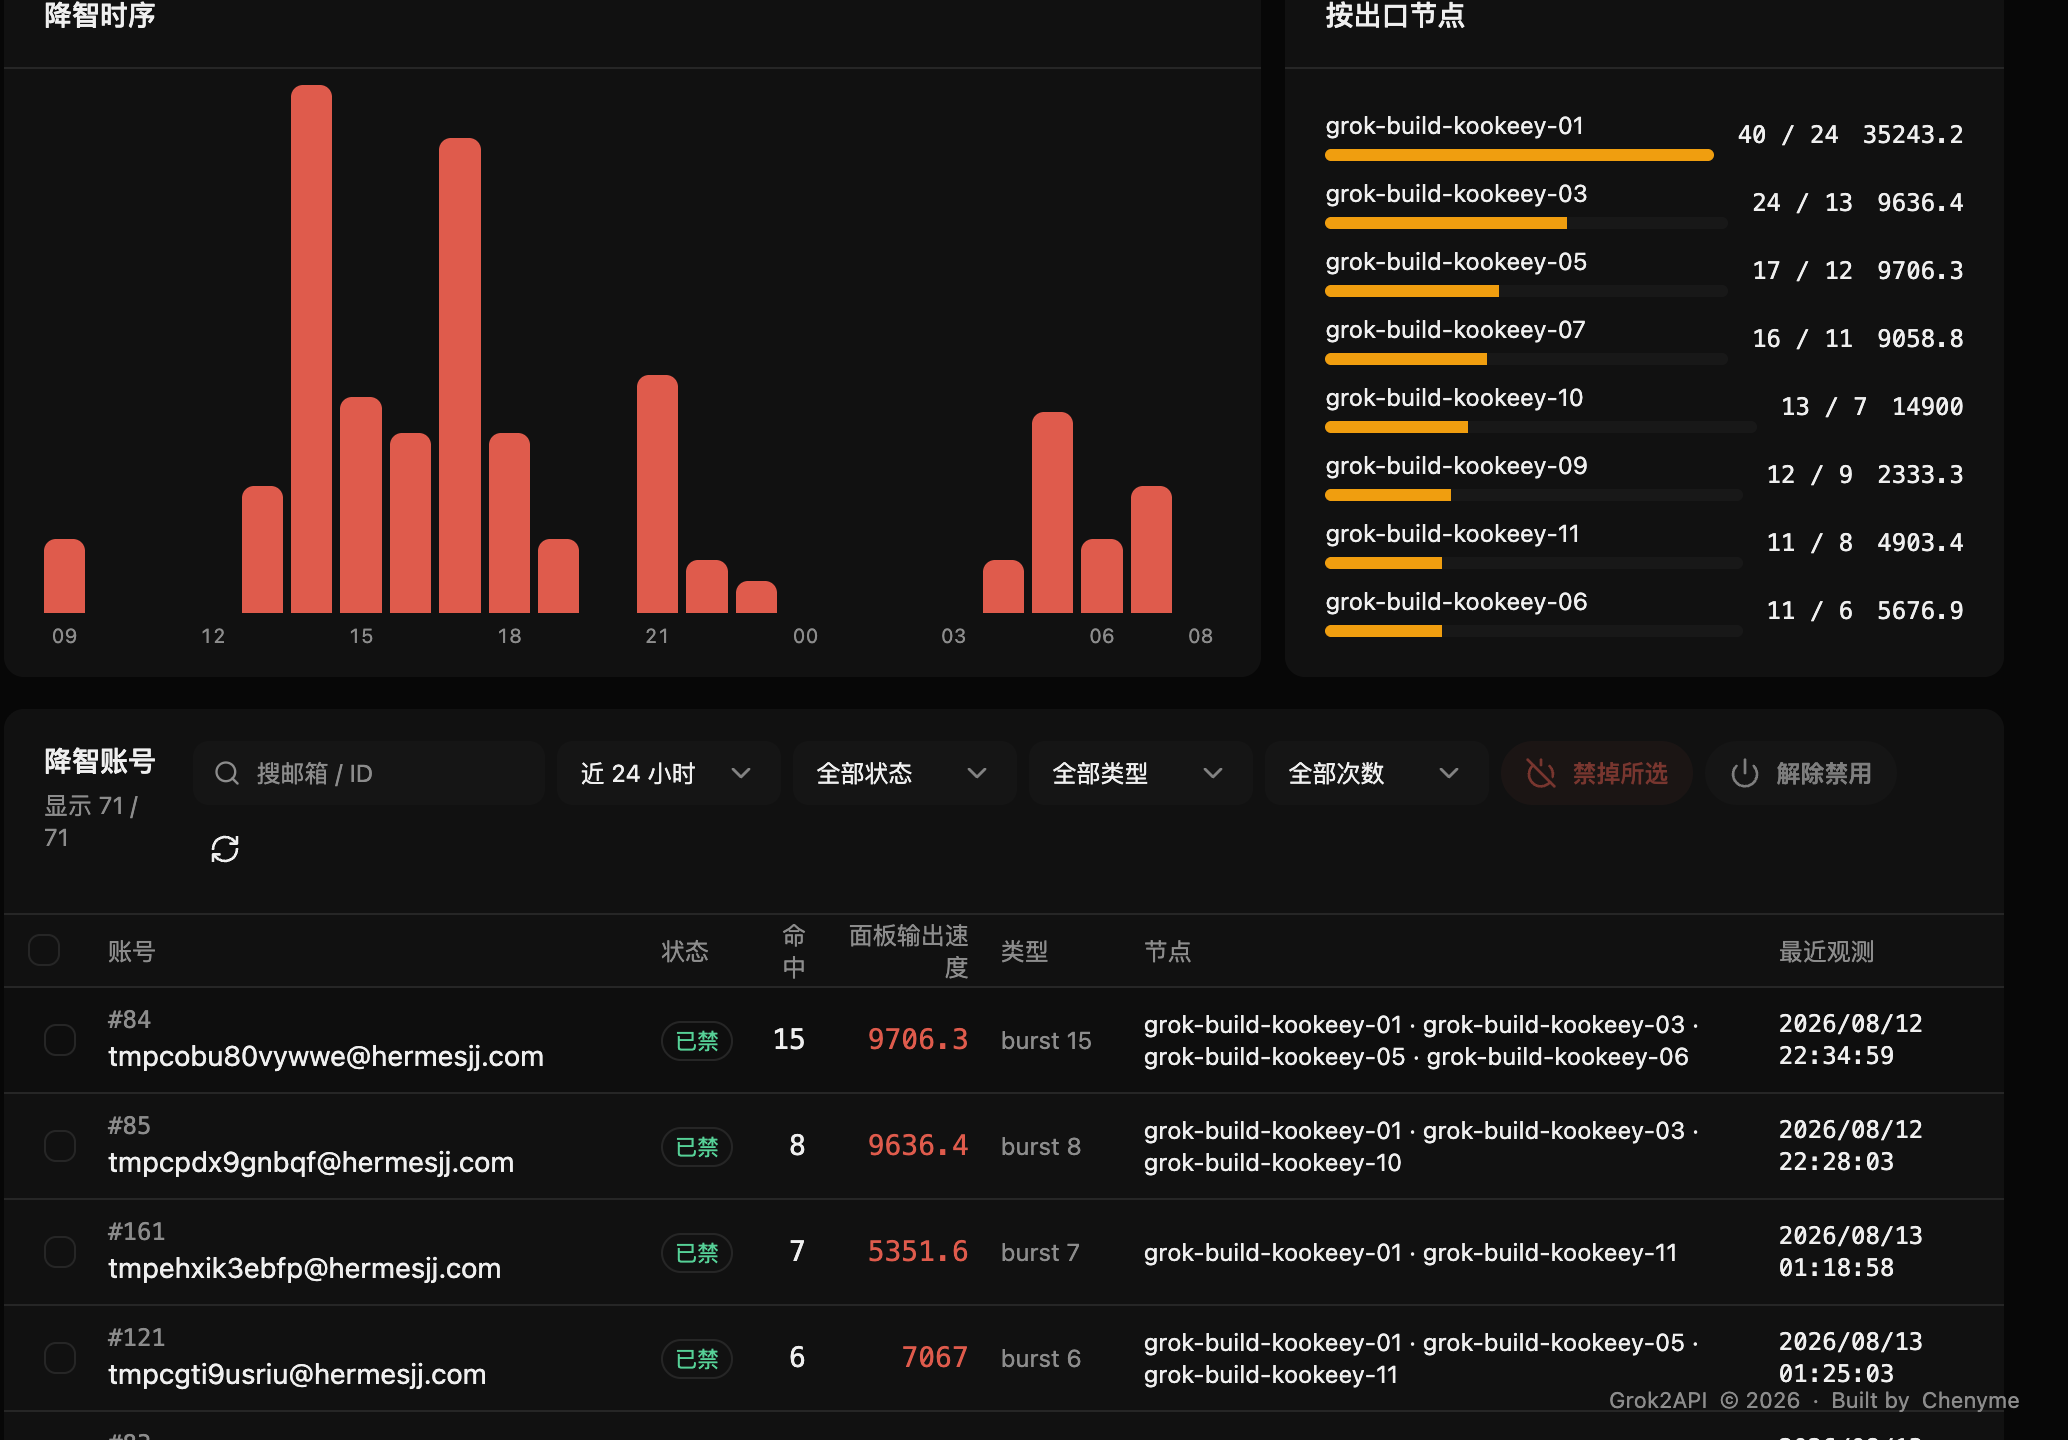
Task: Click the 已禁 badge in the #161 row
Action: [x=697, y=1253]
